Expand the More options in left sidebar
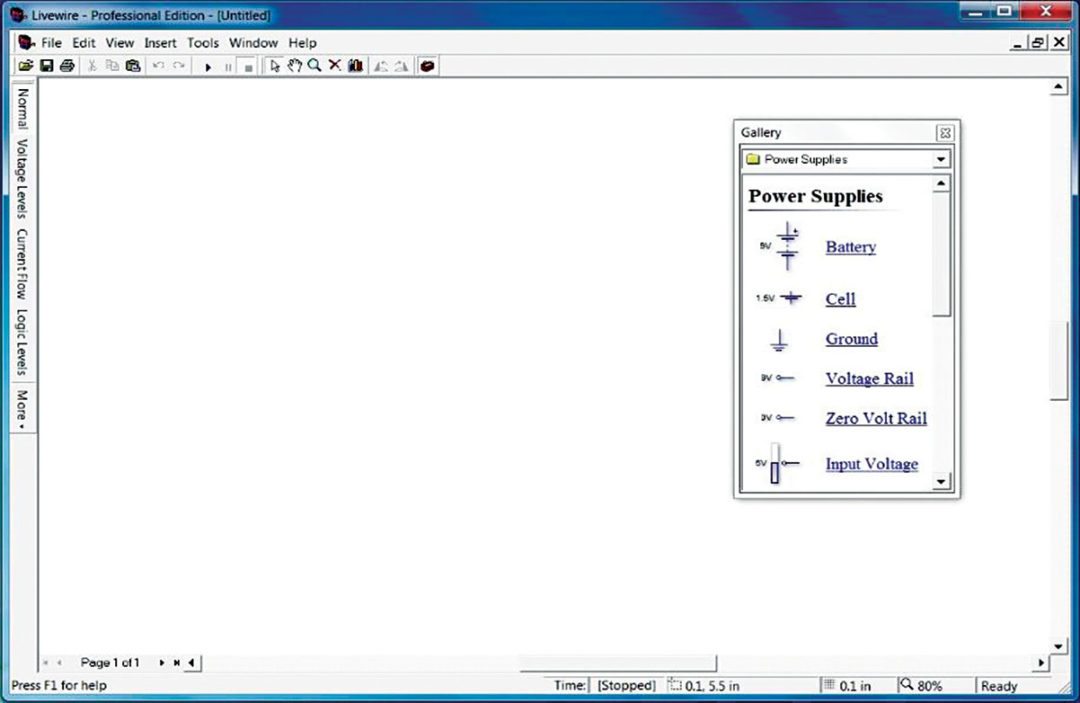1080x703 pixels. click(x=22, y=409)
